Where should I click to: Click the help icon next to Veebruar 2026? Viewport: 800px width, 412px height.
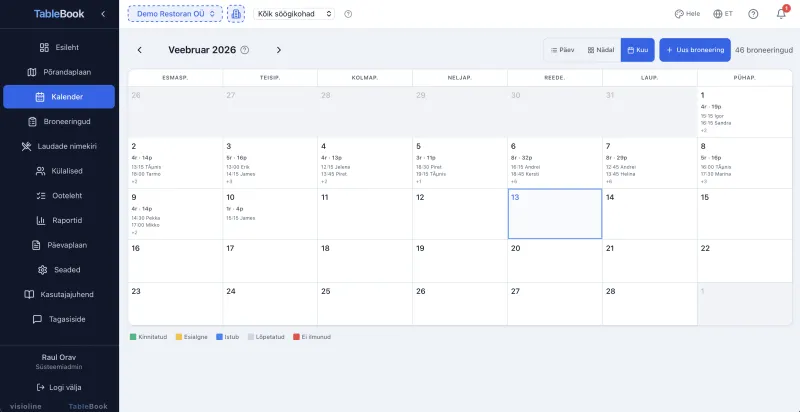(245, 50)
